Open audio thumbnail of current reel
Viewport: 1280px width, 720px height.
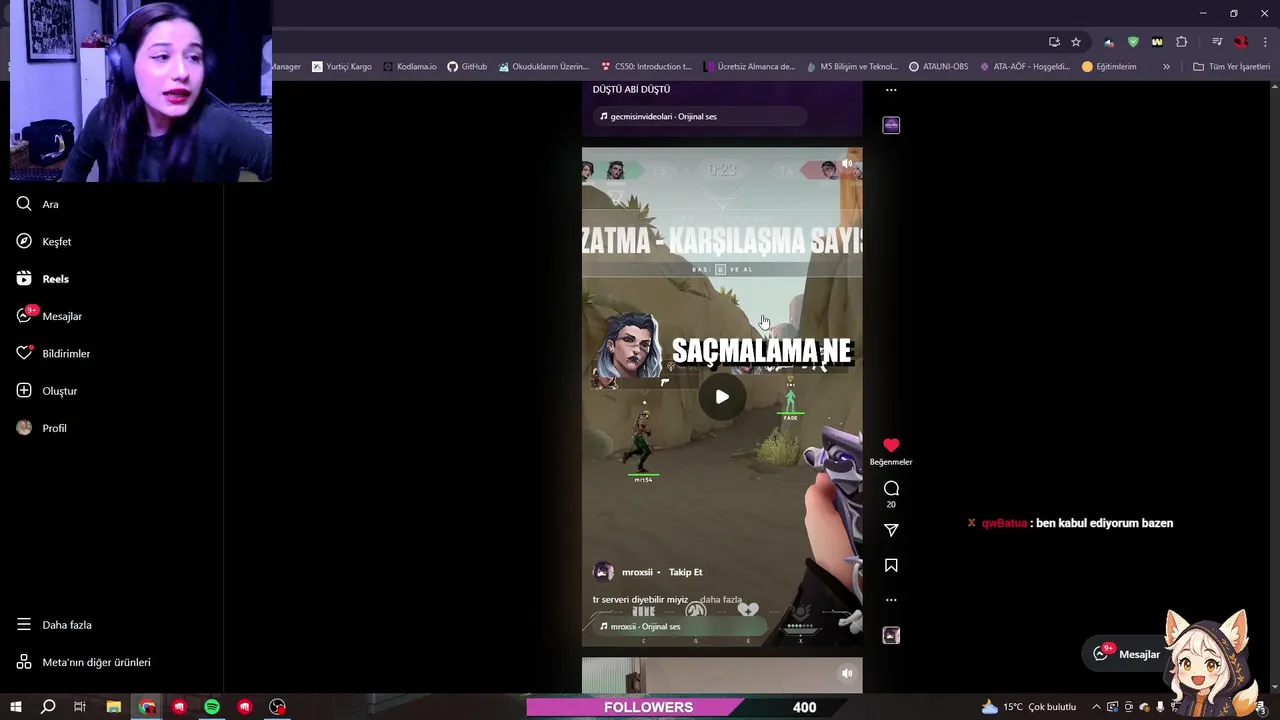(x=891, y=635)
